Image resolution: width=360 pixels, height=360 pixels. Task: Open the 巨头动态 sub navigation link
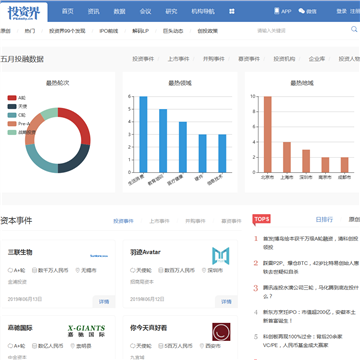click(x=173, y=31)
